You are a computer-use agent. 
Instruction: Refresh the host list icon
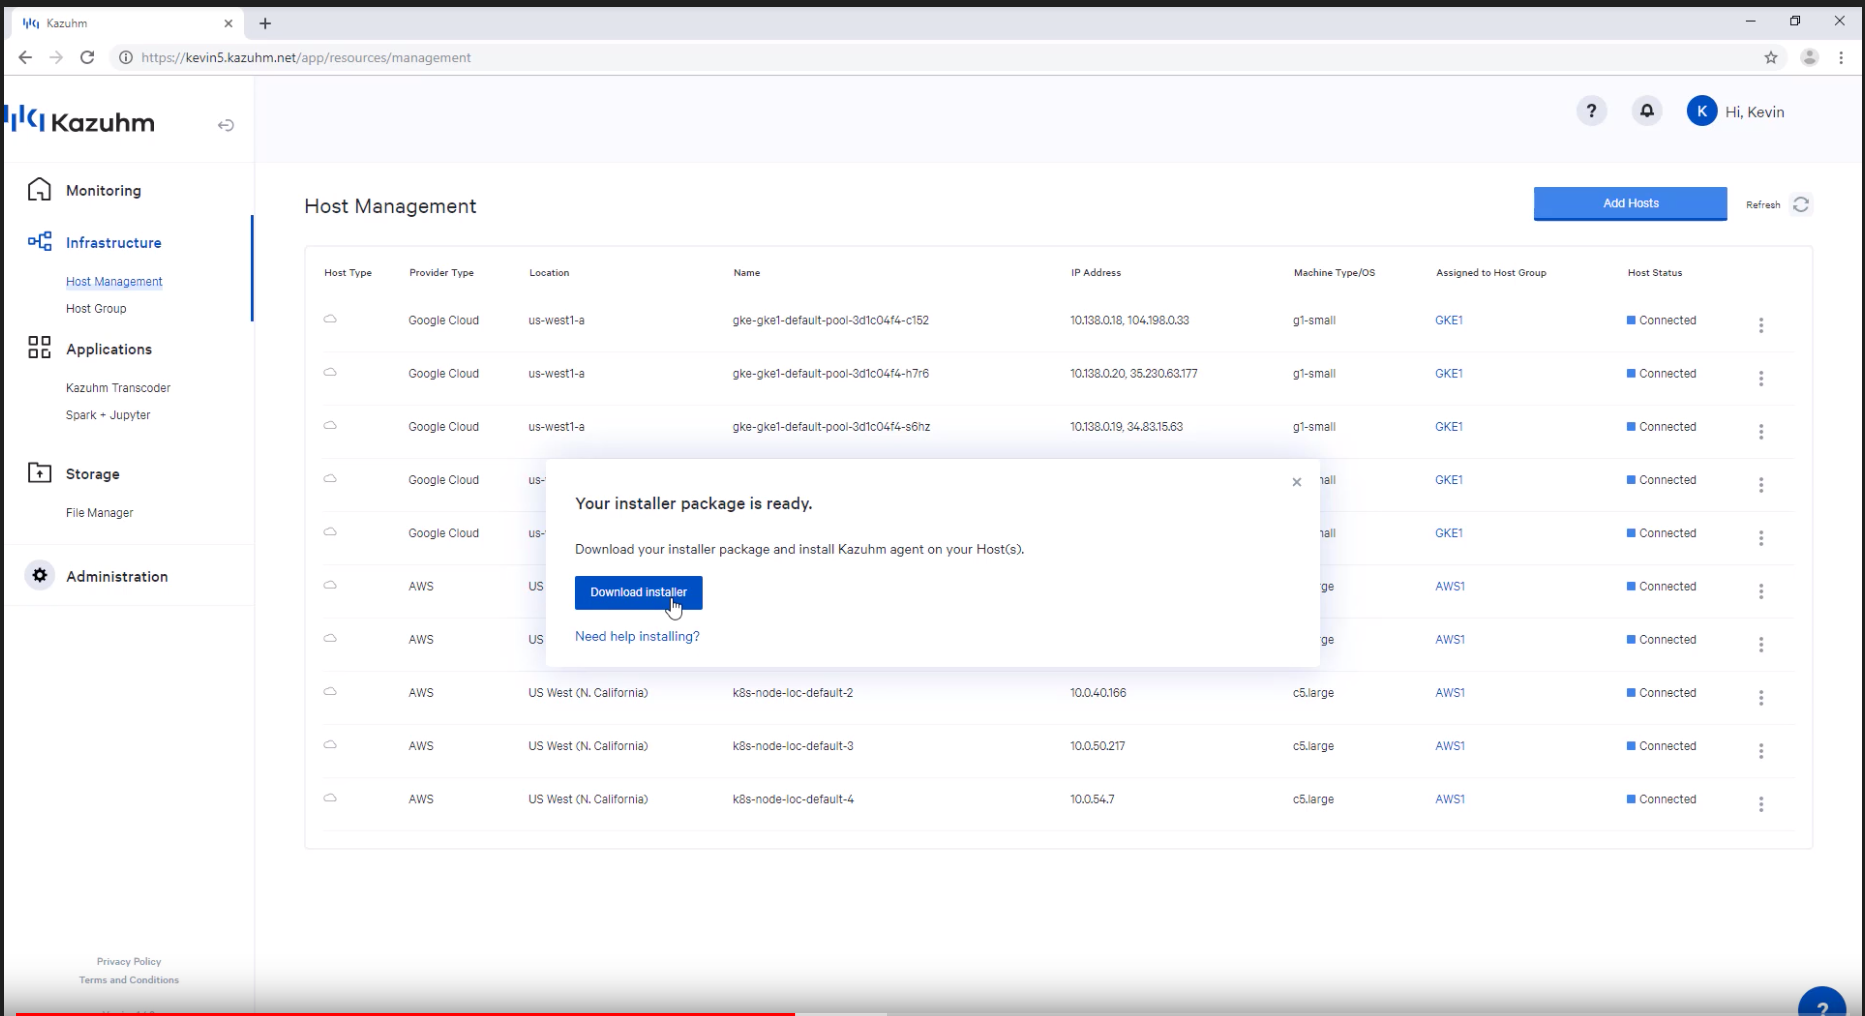pos(1801,204)
